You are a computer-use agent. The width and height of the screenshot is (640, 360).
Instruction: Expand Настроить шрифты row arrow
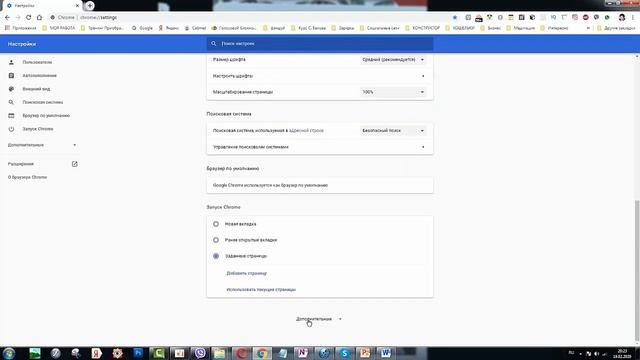click(x=423, y=76)
